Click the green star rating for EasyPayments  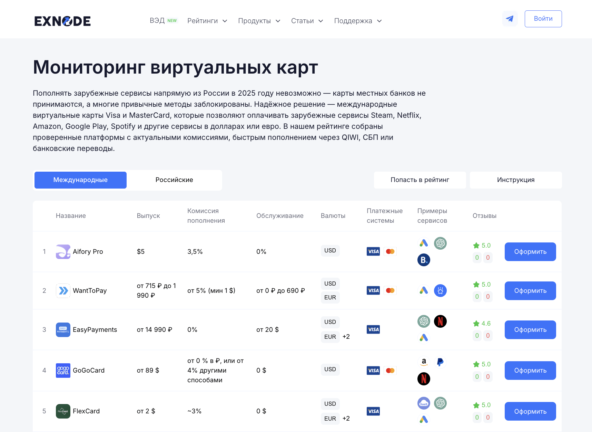click(482, 324)
